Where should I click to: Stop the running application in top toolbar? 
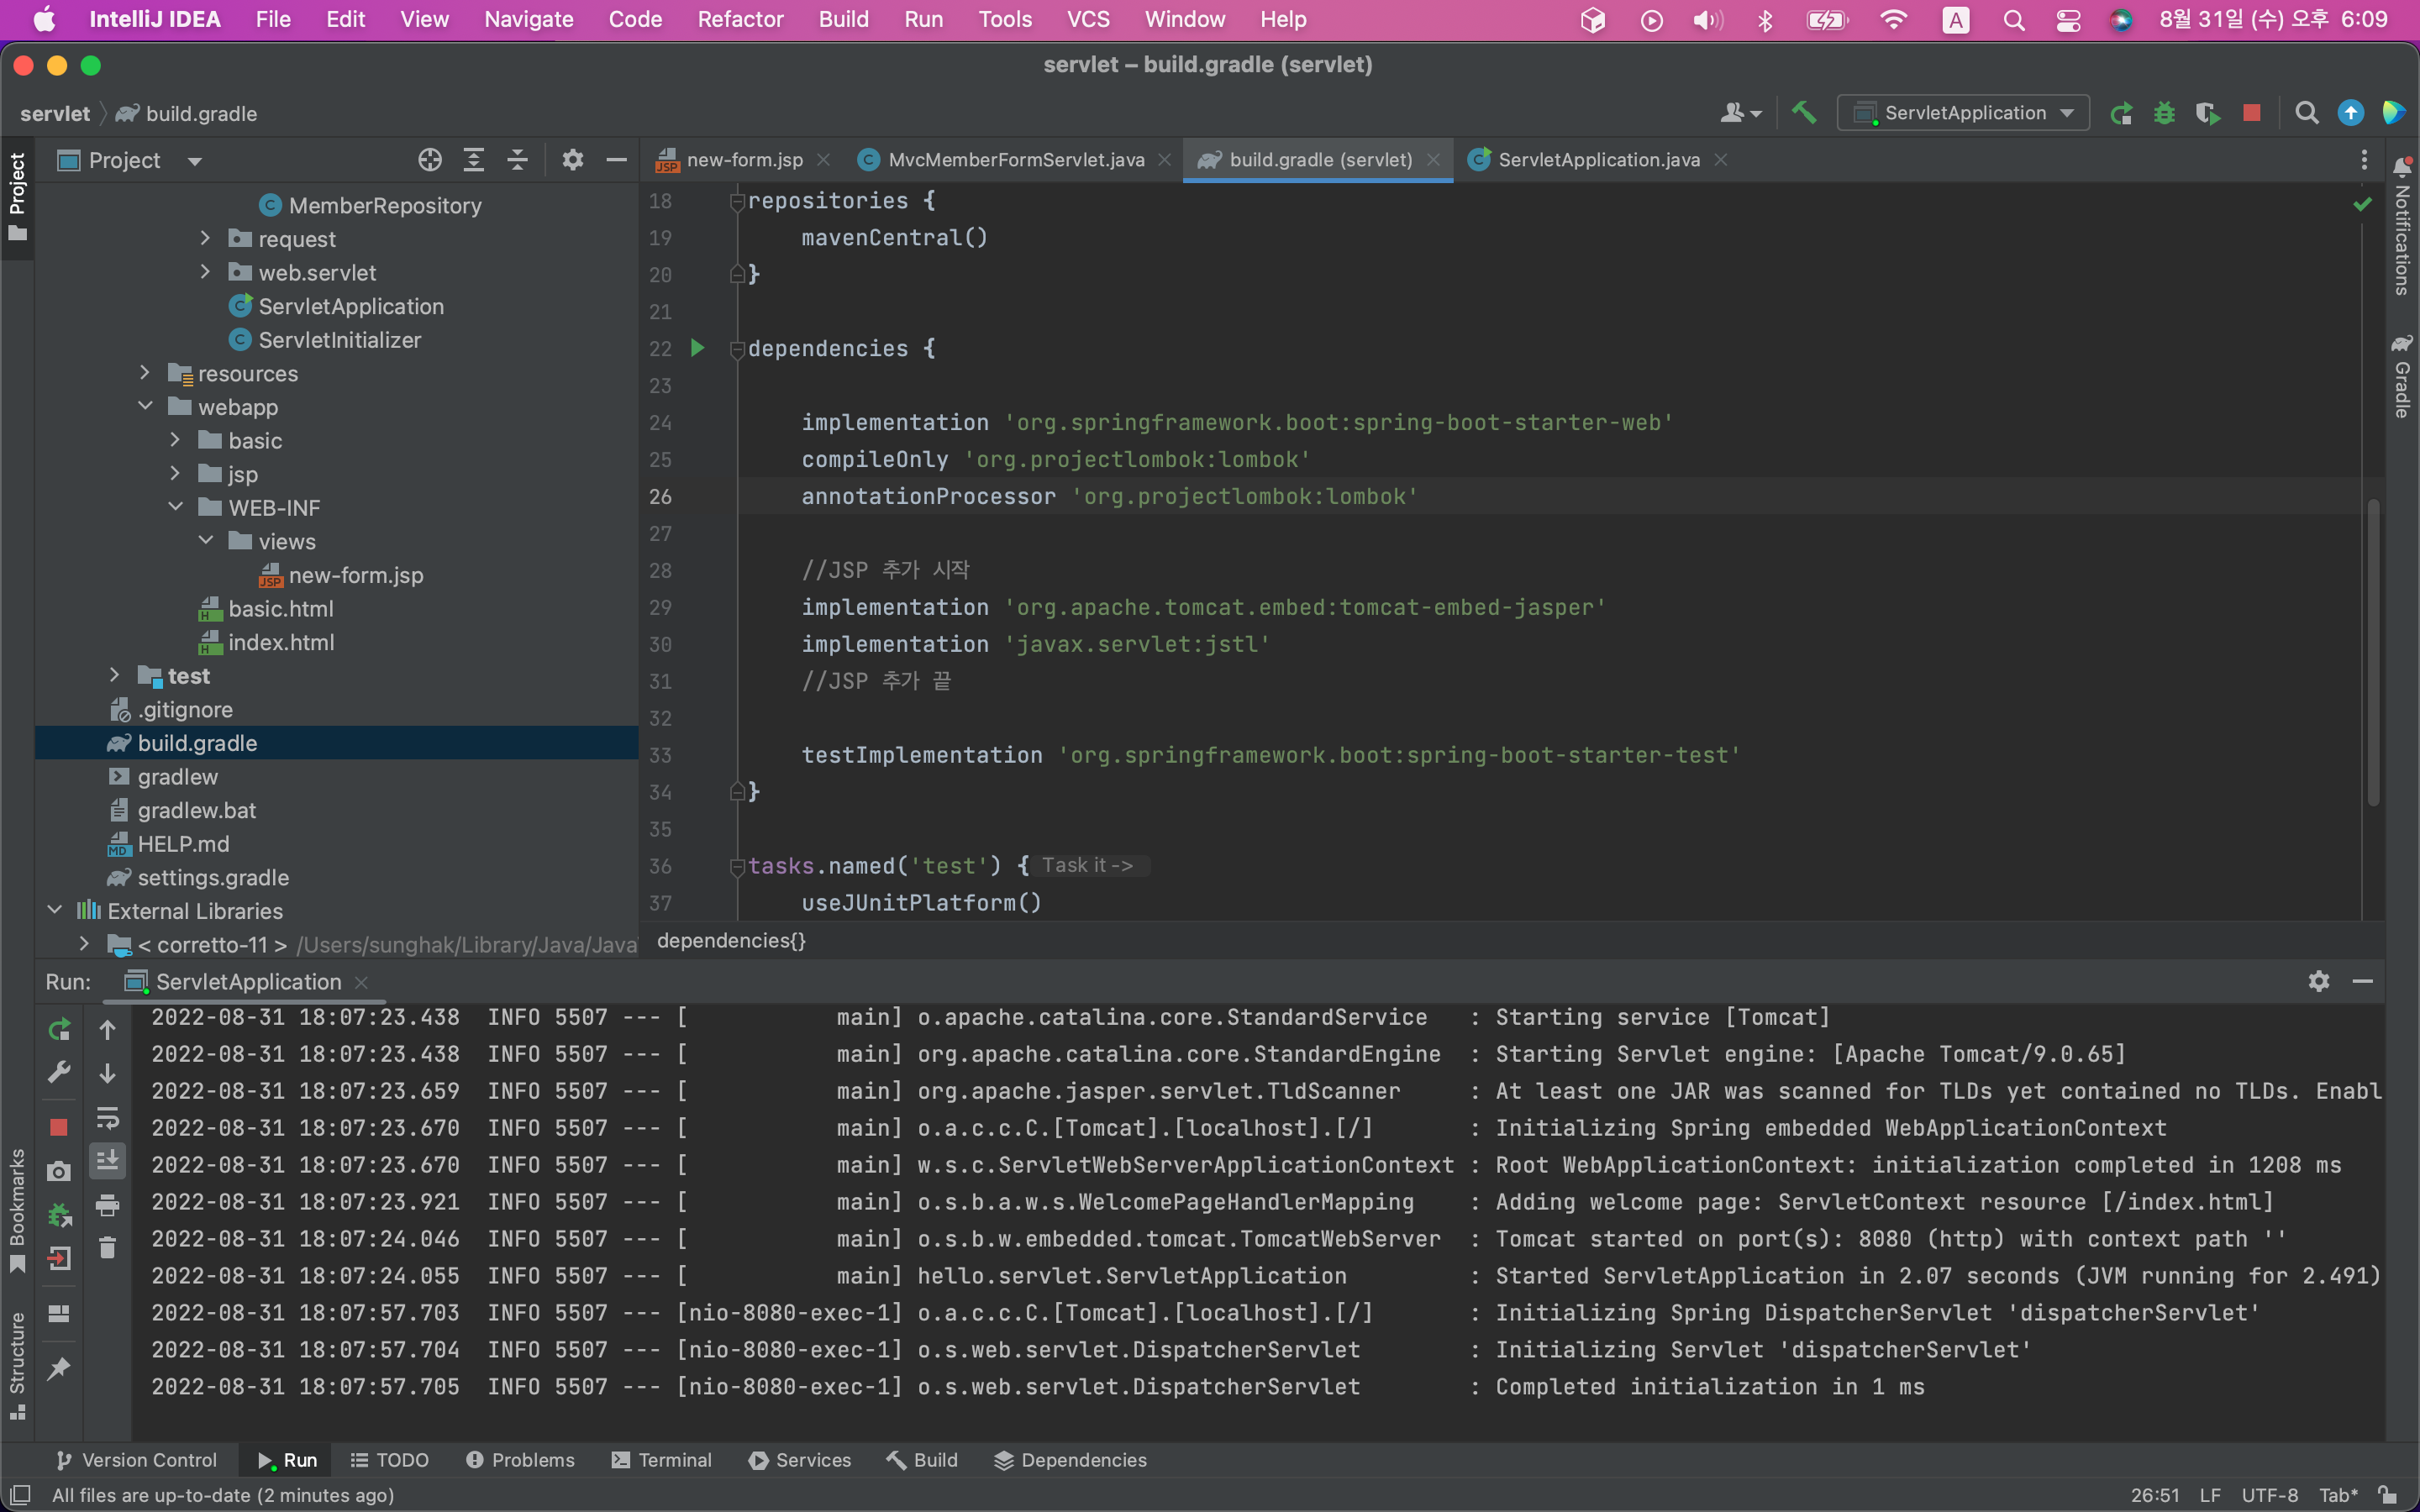pos(2252,113)
